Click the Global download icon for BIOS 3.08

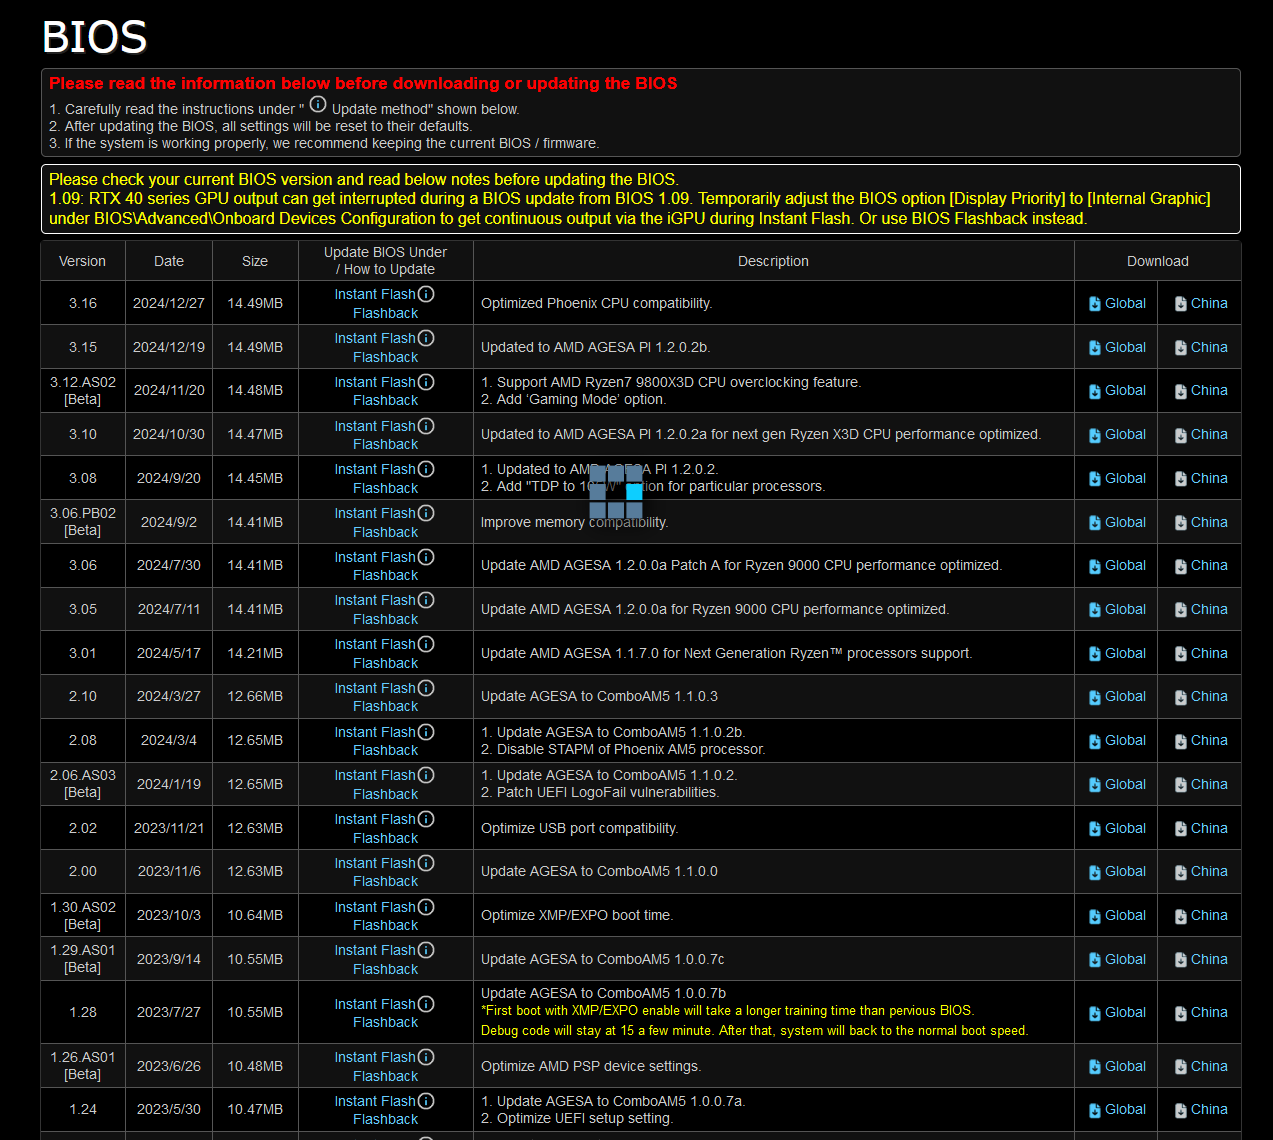click(x=1095, y=479)
